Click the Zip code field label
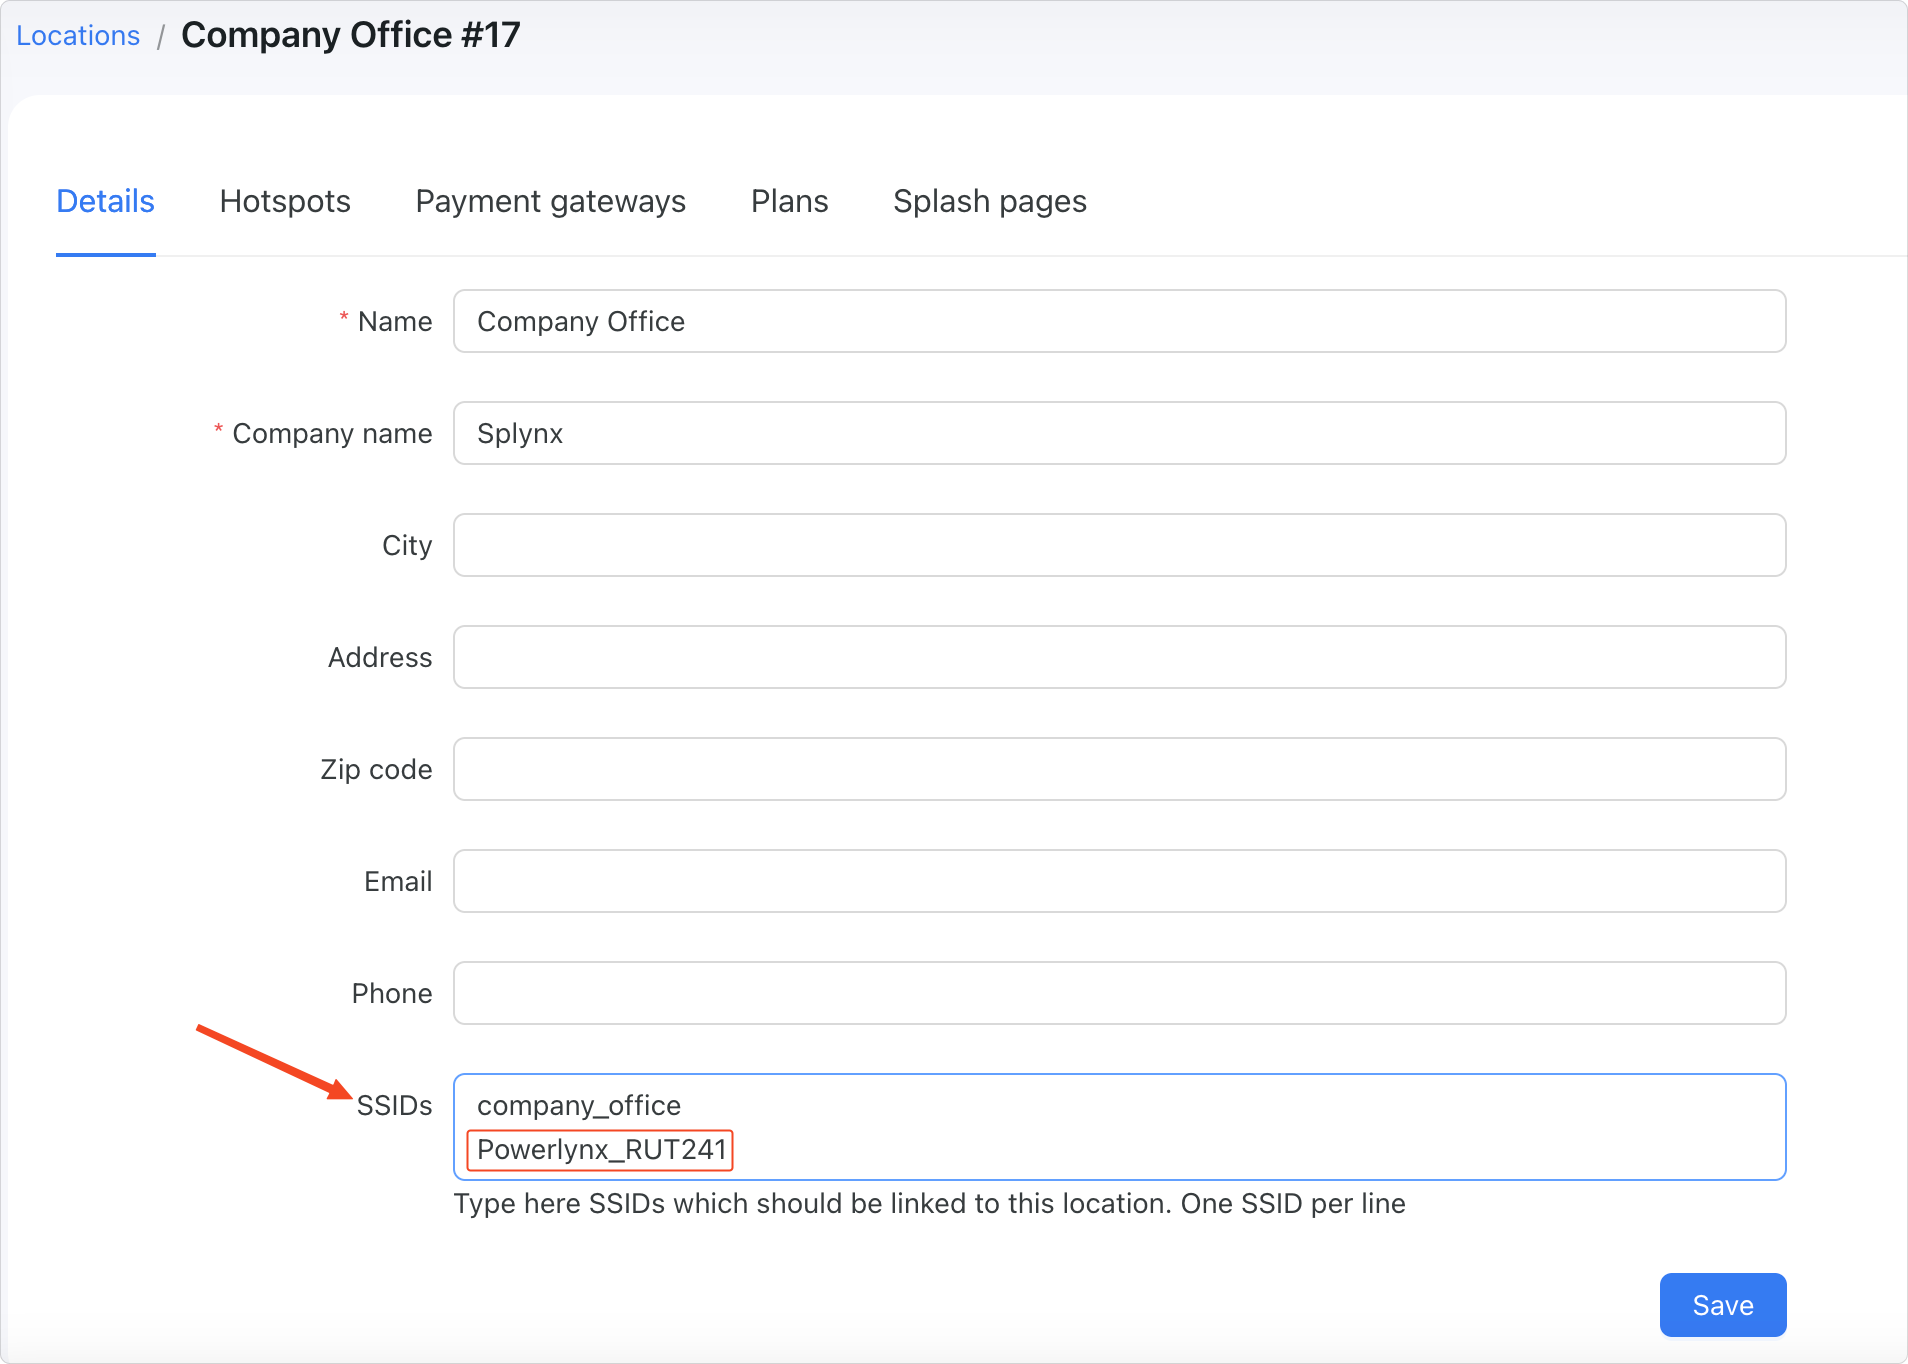1908x1364 pixels. tap(376, 770)
